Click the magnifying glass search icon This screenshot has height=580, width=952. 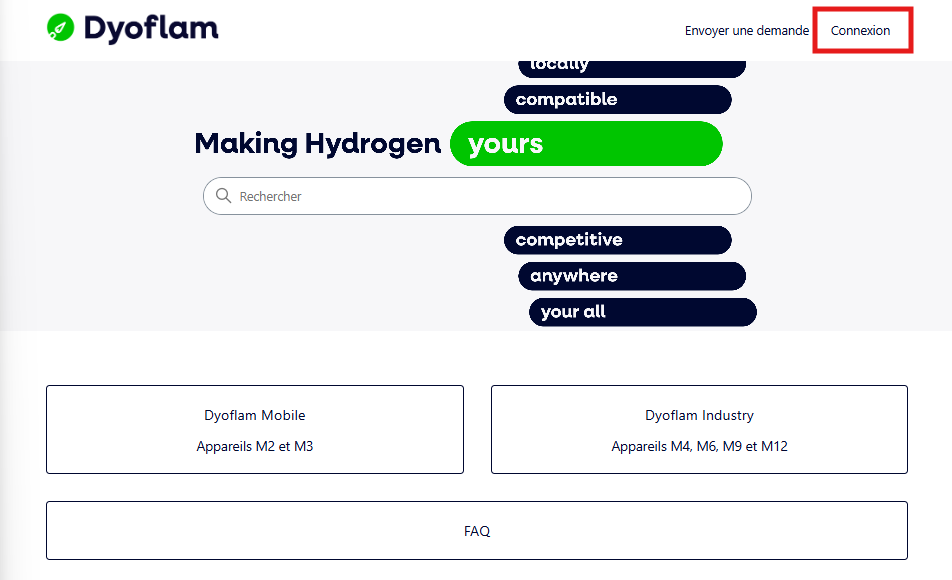click(223, 196)
